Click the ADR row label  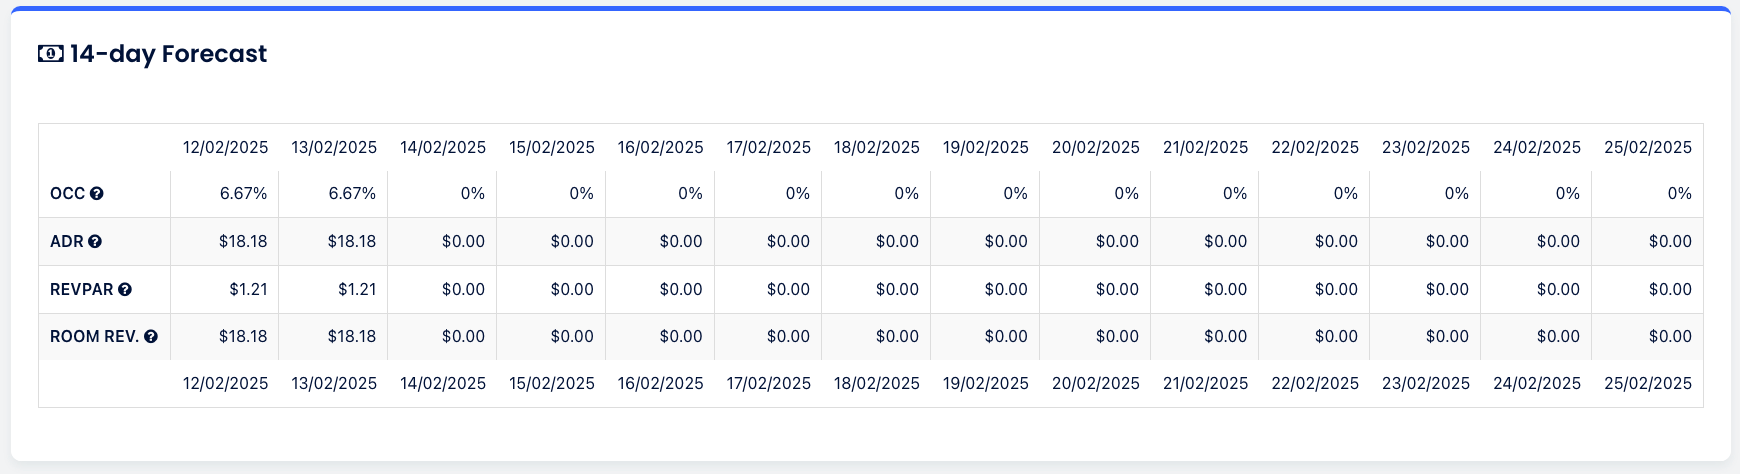tap(66, 242)
